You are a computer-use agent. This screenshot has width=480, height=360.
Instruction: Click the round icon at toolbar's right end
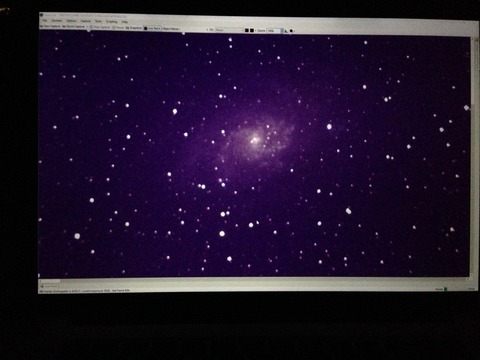291,31
